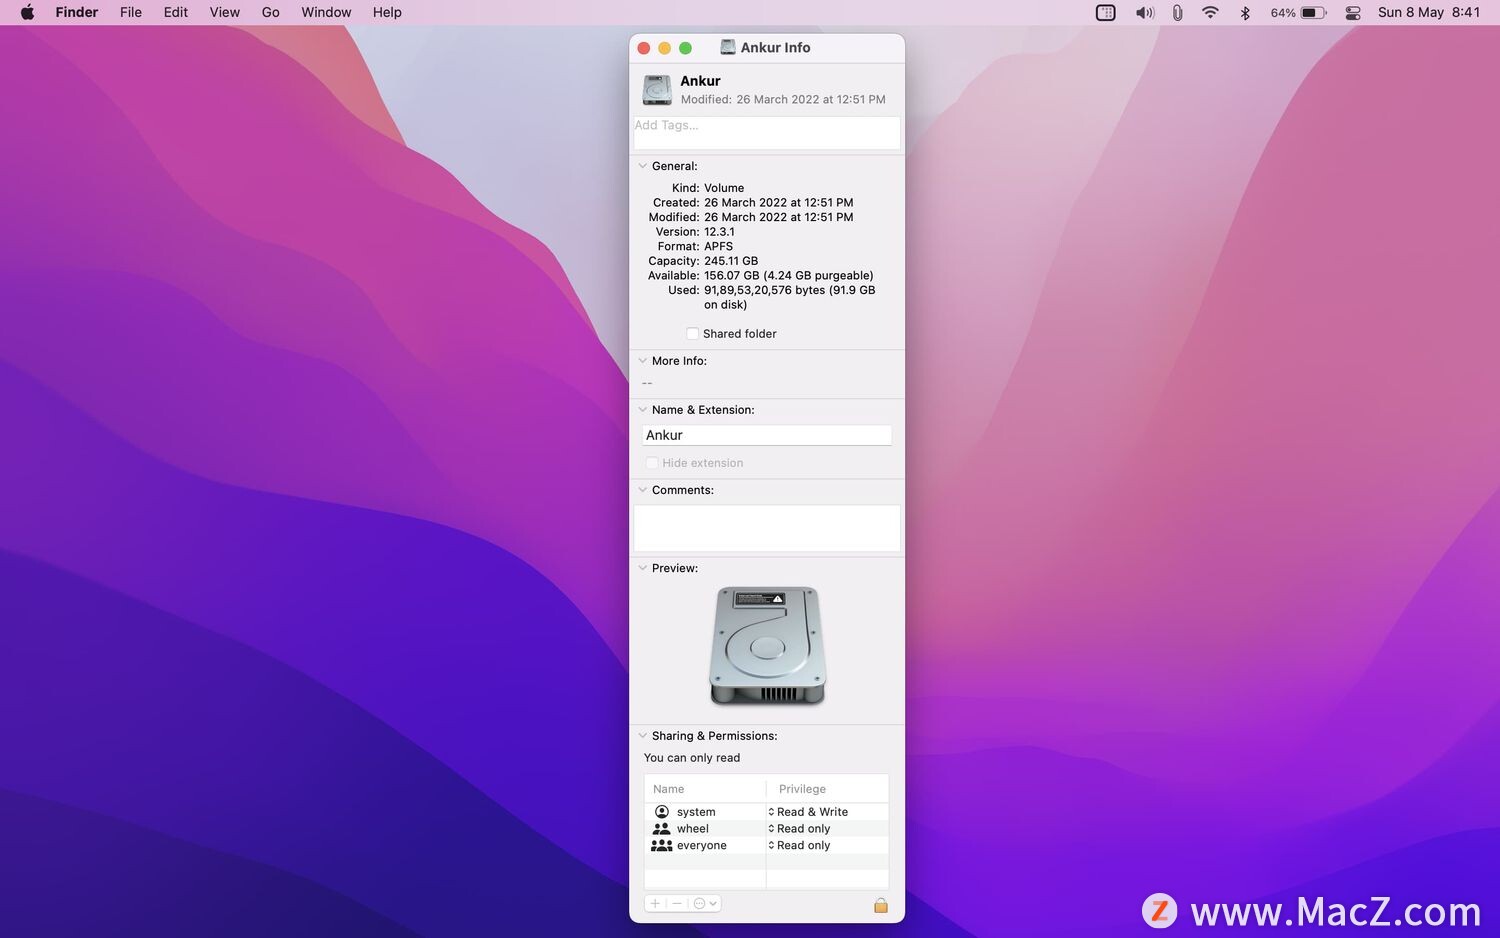Screen dimensions: 1500x938
Task: Toggle the Hide extension checkbox
Action: click(x=652, y=463)
